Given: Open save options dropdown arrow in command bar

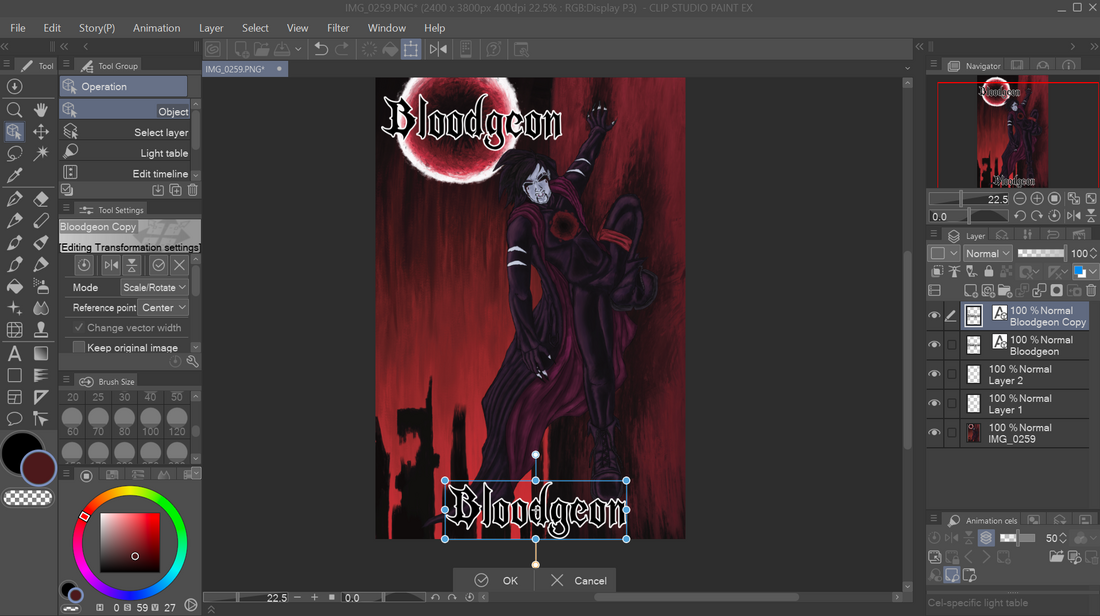Looking at the screenshot, I should tap(298, 49).
